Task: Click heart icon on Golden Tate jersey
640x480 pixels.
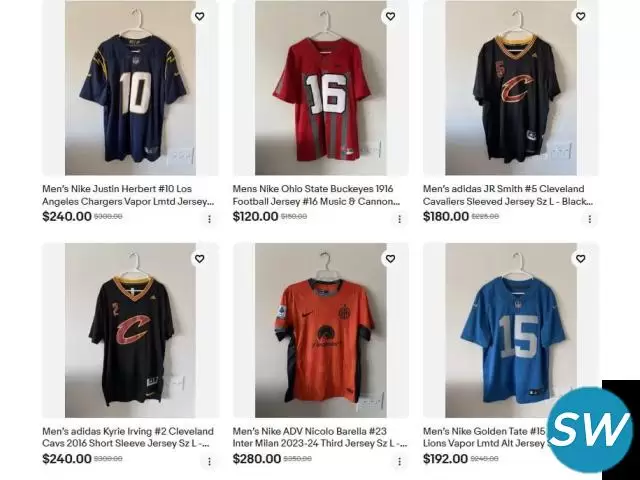Action: point(580,259)
